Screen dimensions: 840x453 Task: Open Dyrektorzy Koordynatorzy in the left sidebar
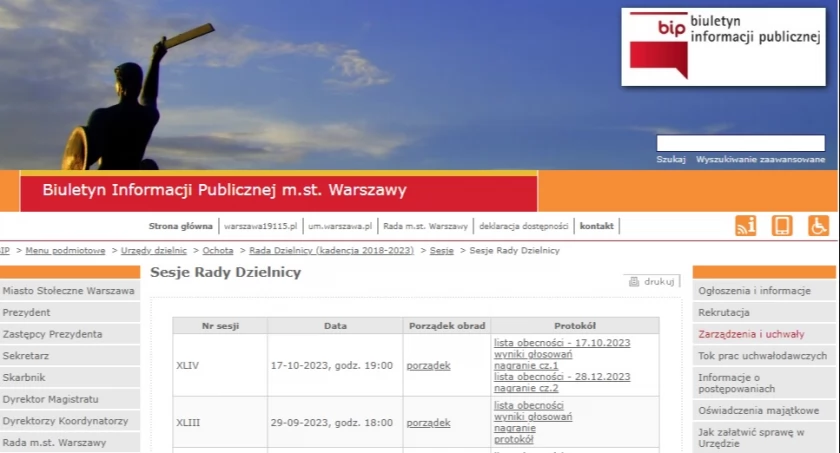click(x=70, y=421)
